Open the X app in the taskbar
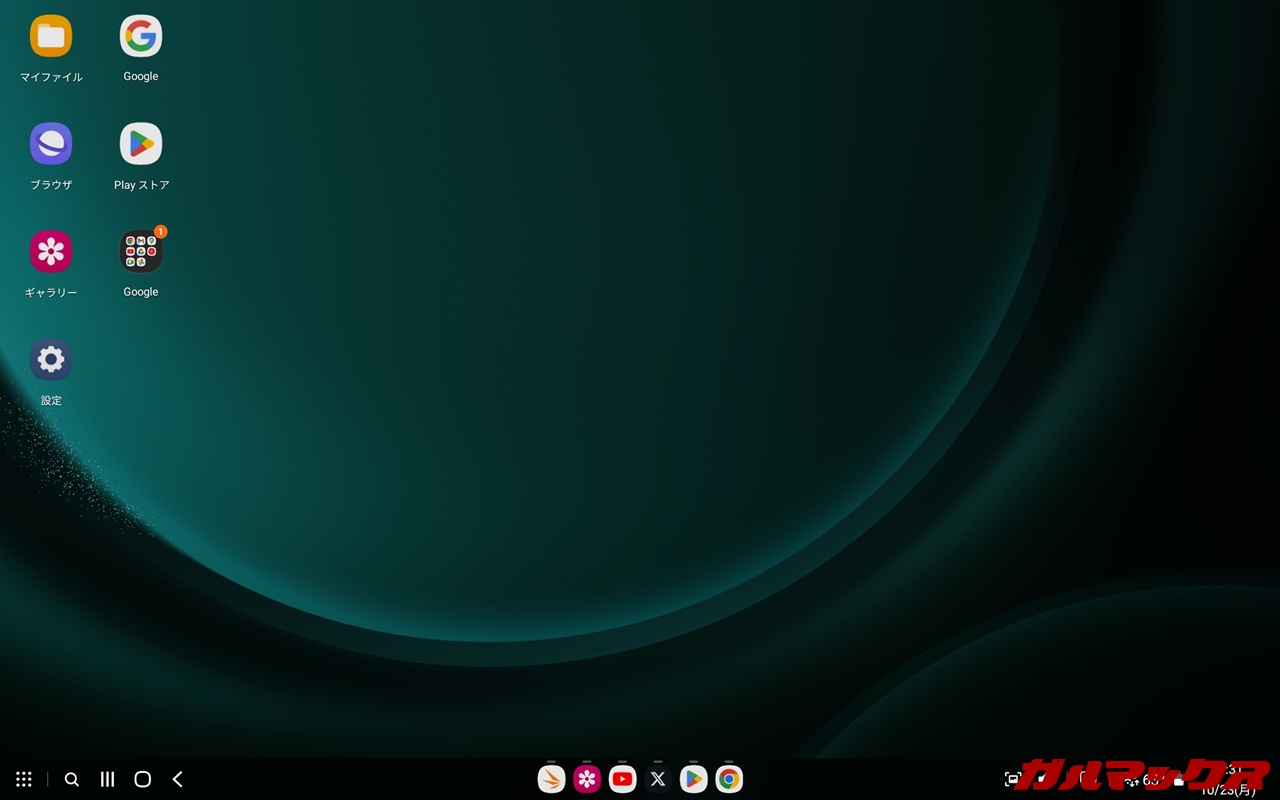Viewport: 1280px width, 800px height. point(658,779)
